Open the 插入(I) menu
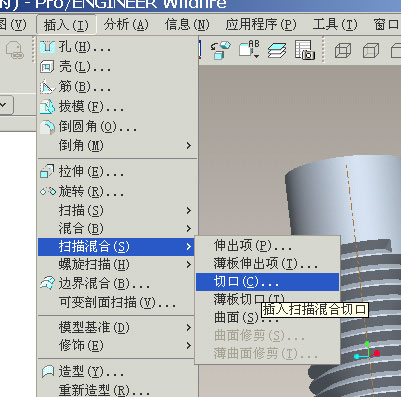Screen dimensions: 401x397 66,25
